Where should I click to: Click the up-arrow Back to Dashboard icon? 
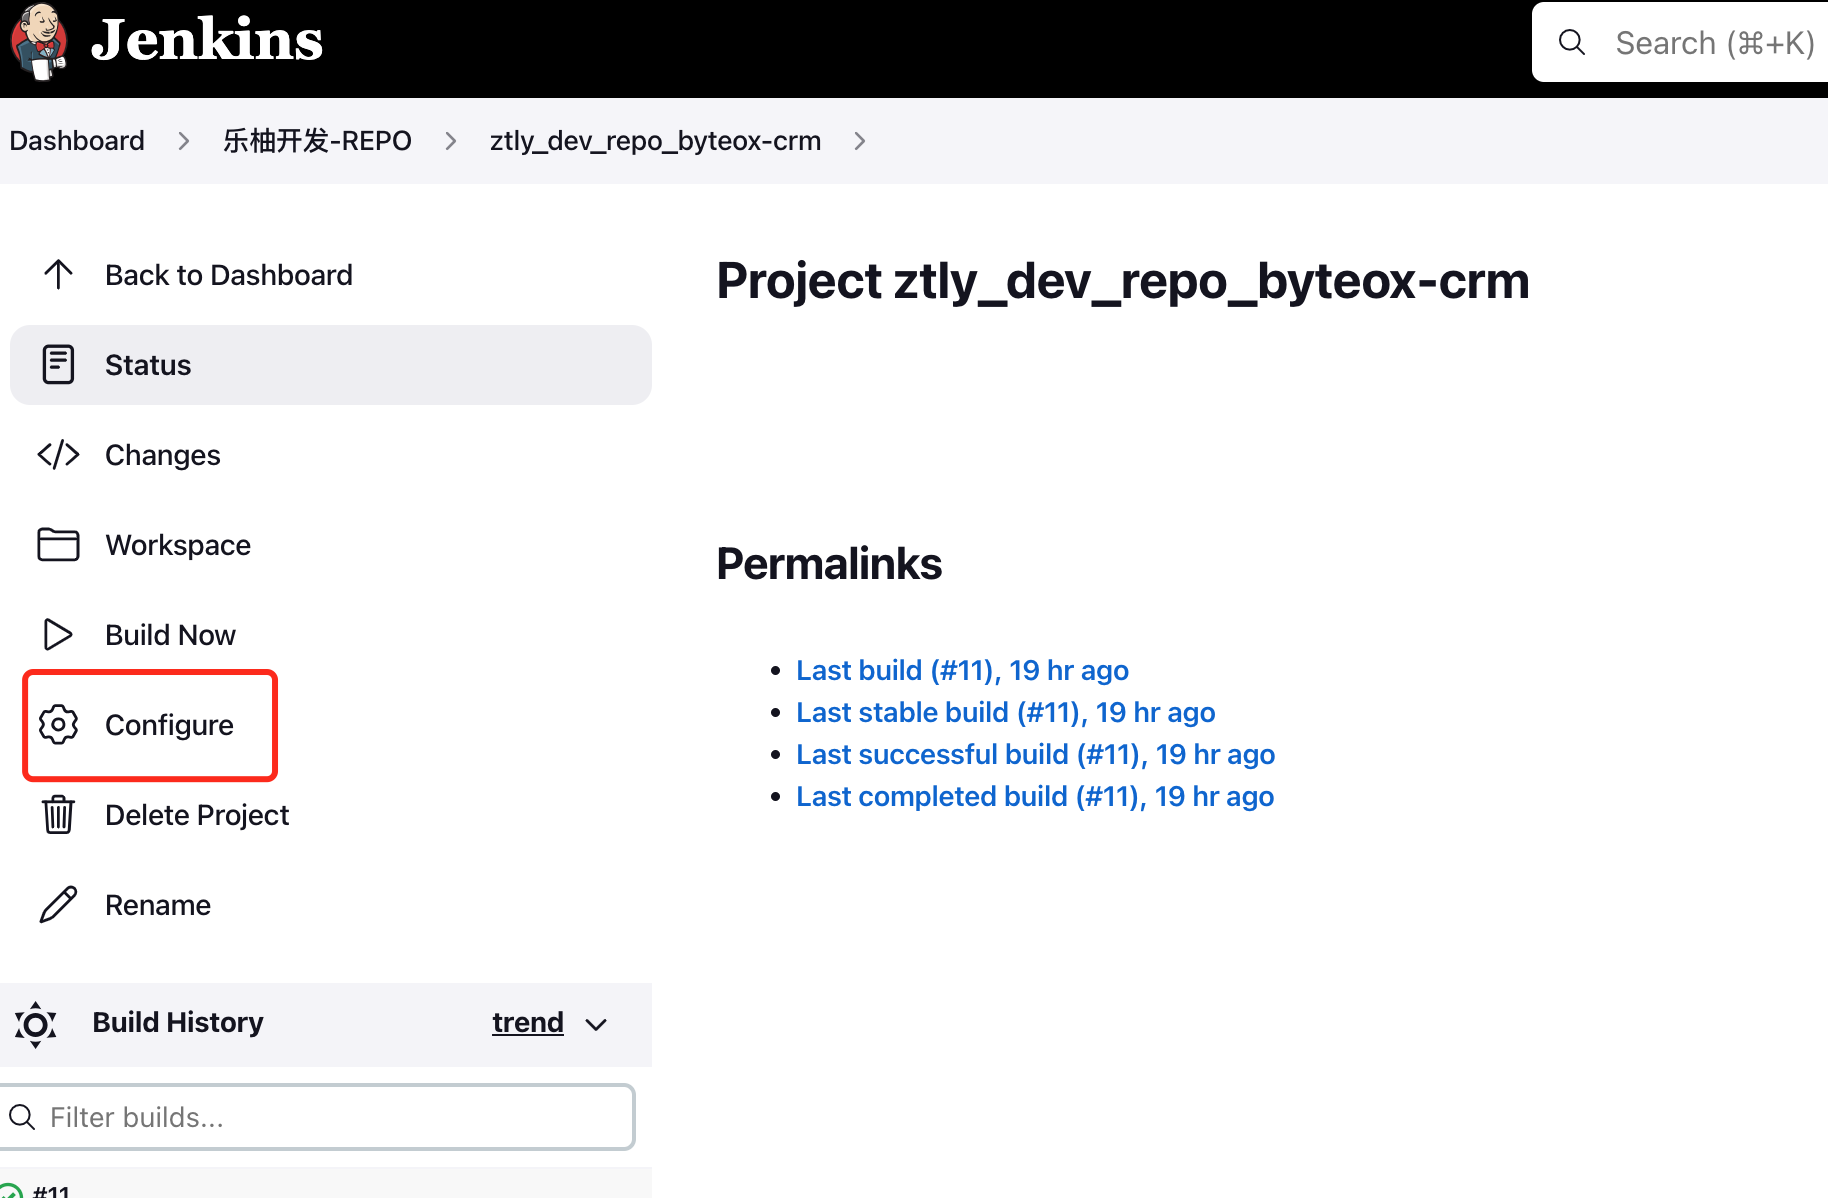click(x=58, y=274)
